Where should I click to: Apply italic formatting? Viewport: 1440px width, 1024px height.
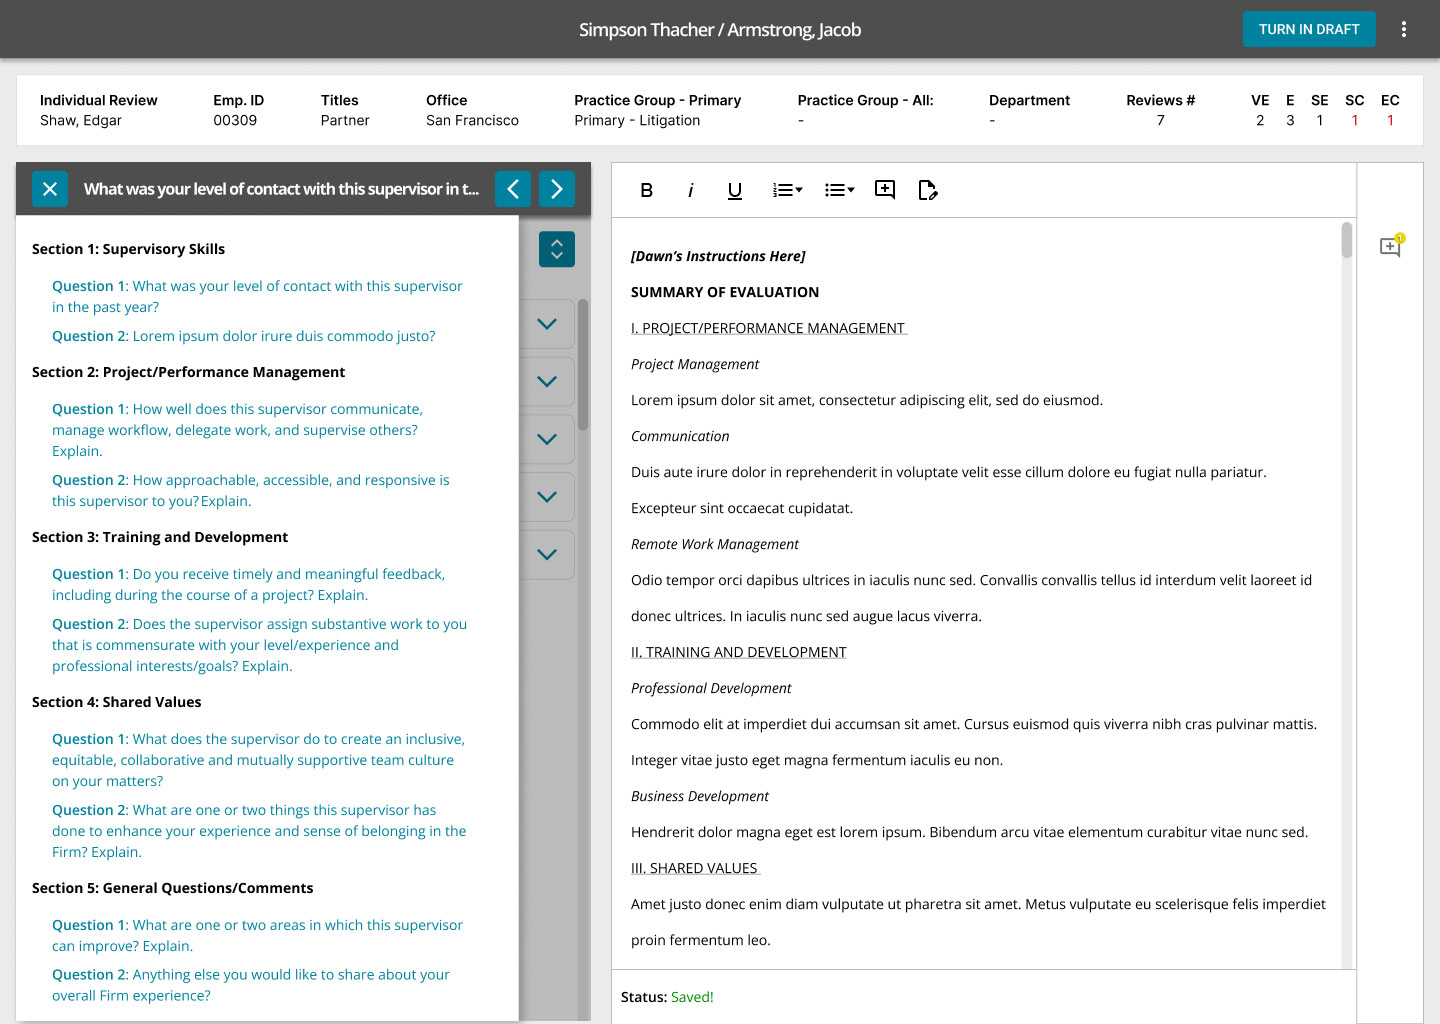click(690, 190)
